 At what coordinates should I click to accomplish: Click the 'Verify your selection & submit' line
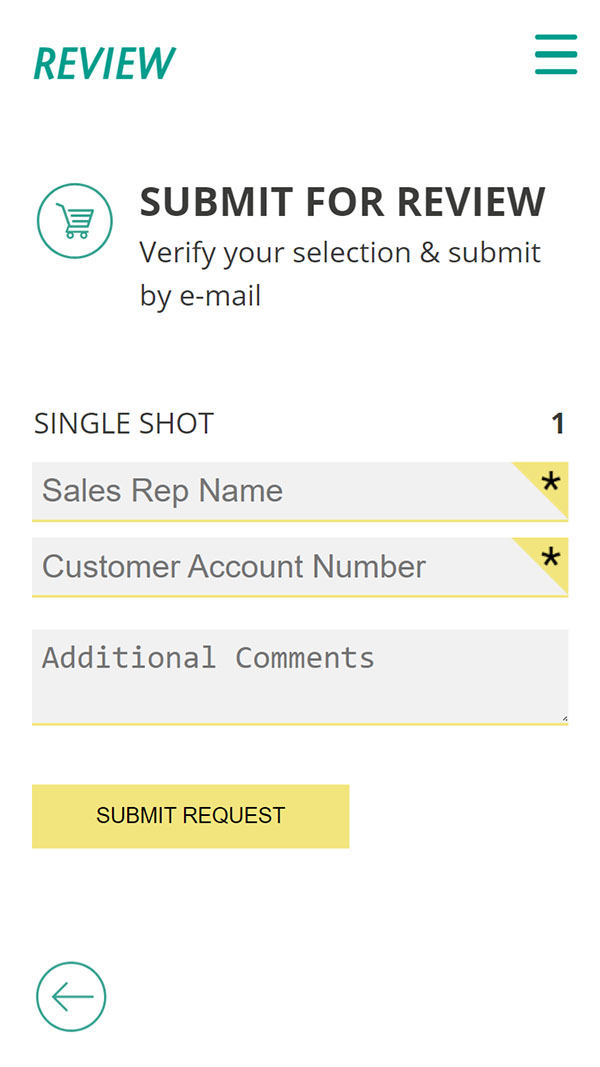tap(340, 252)
